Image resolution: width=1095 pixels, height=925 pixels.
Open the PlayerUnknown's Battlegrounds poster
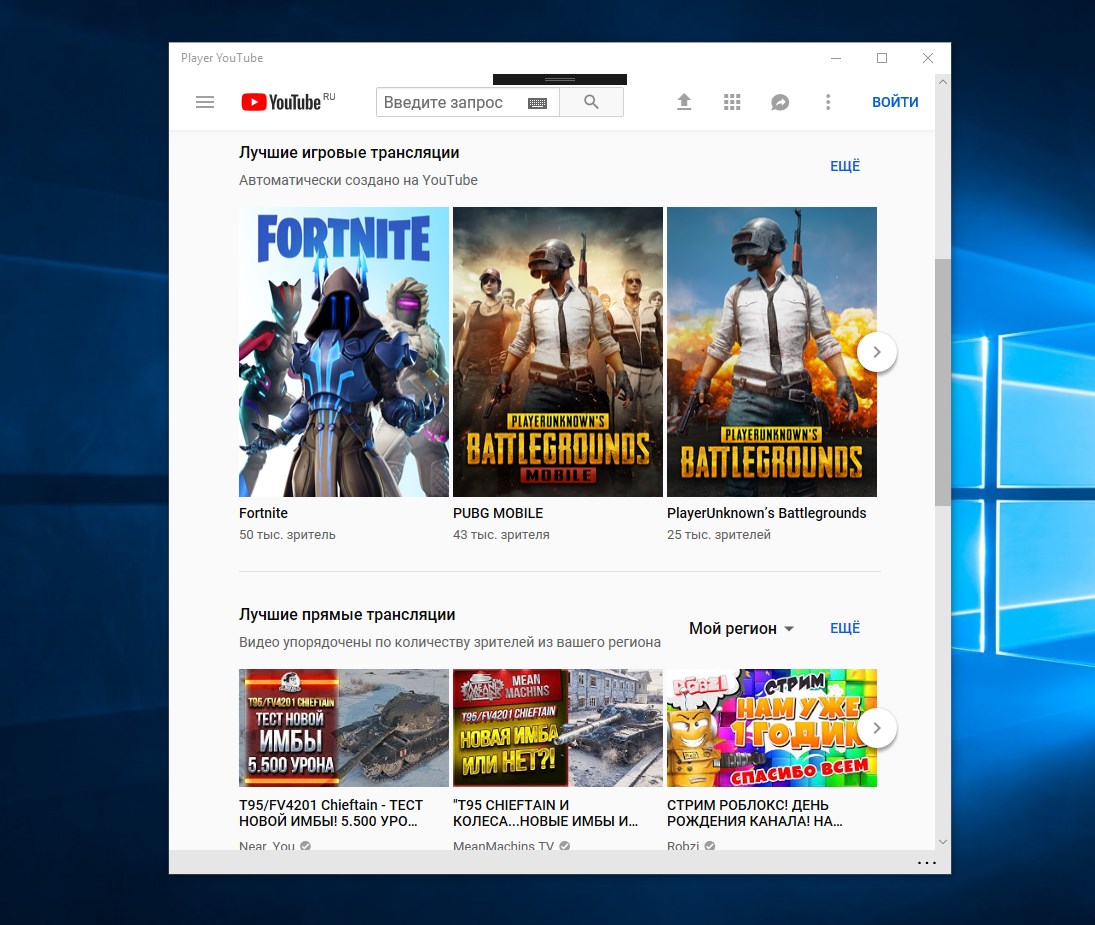tap(772, 352)
